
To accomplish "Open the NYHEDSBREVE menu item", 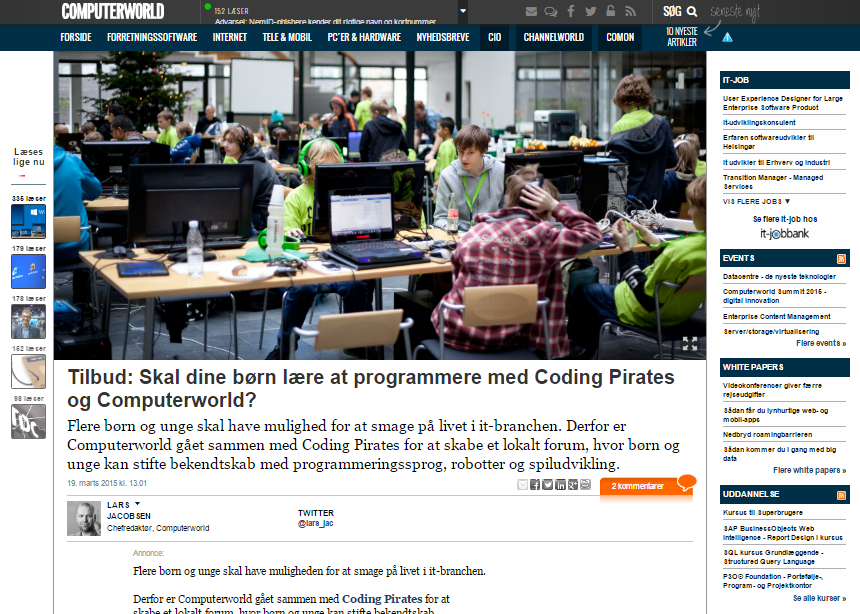I will click(443, 37).
